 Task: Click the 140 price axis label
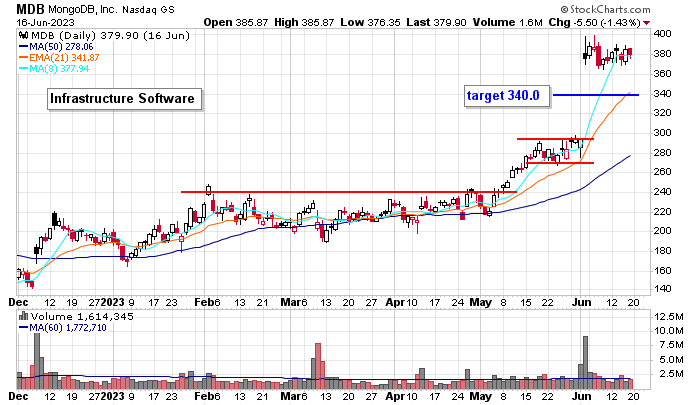click(x=662, y=289)
